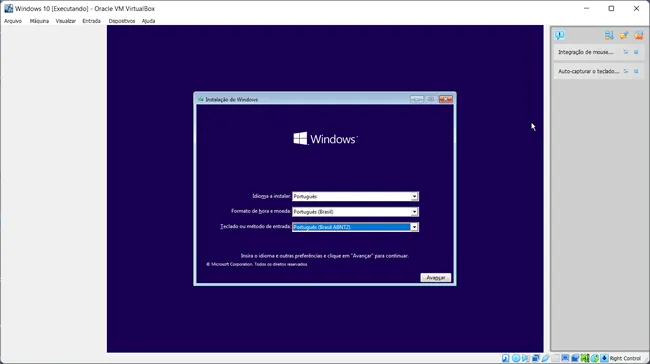Click the optical disk indicator in status bar
The image size is (650, 364).
click(516, 358)
